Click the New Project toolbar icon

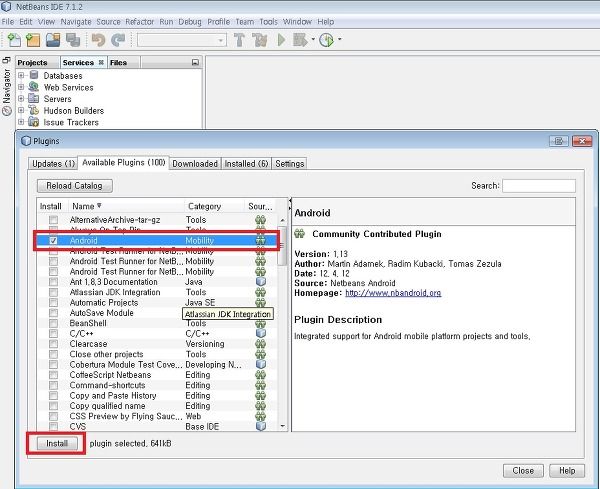point(33,40)
